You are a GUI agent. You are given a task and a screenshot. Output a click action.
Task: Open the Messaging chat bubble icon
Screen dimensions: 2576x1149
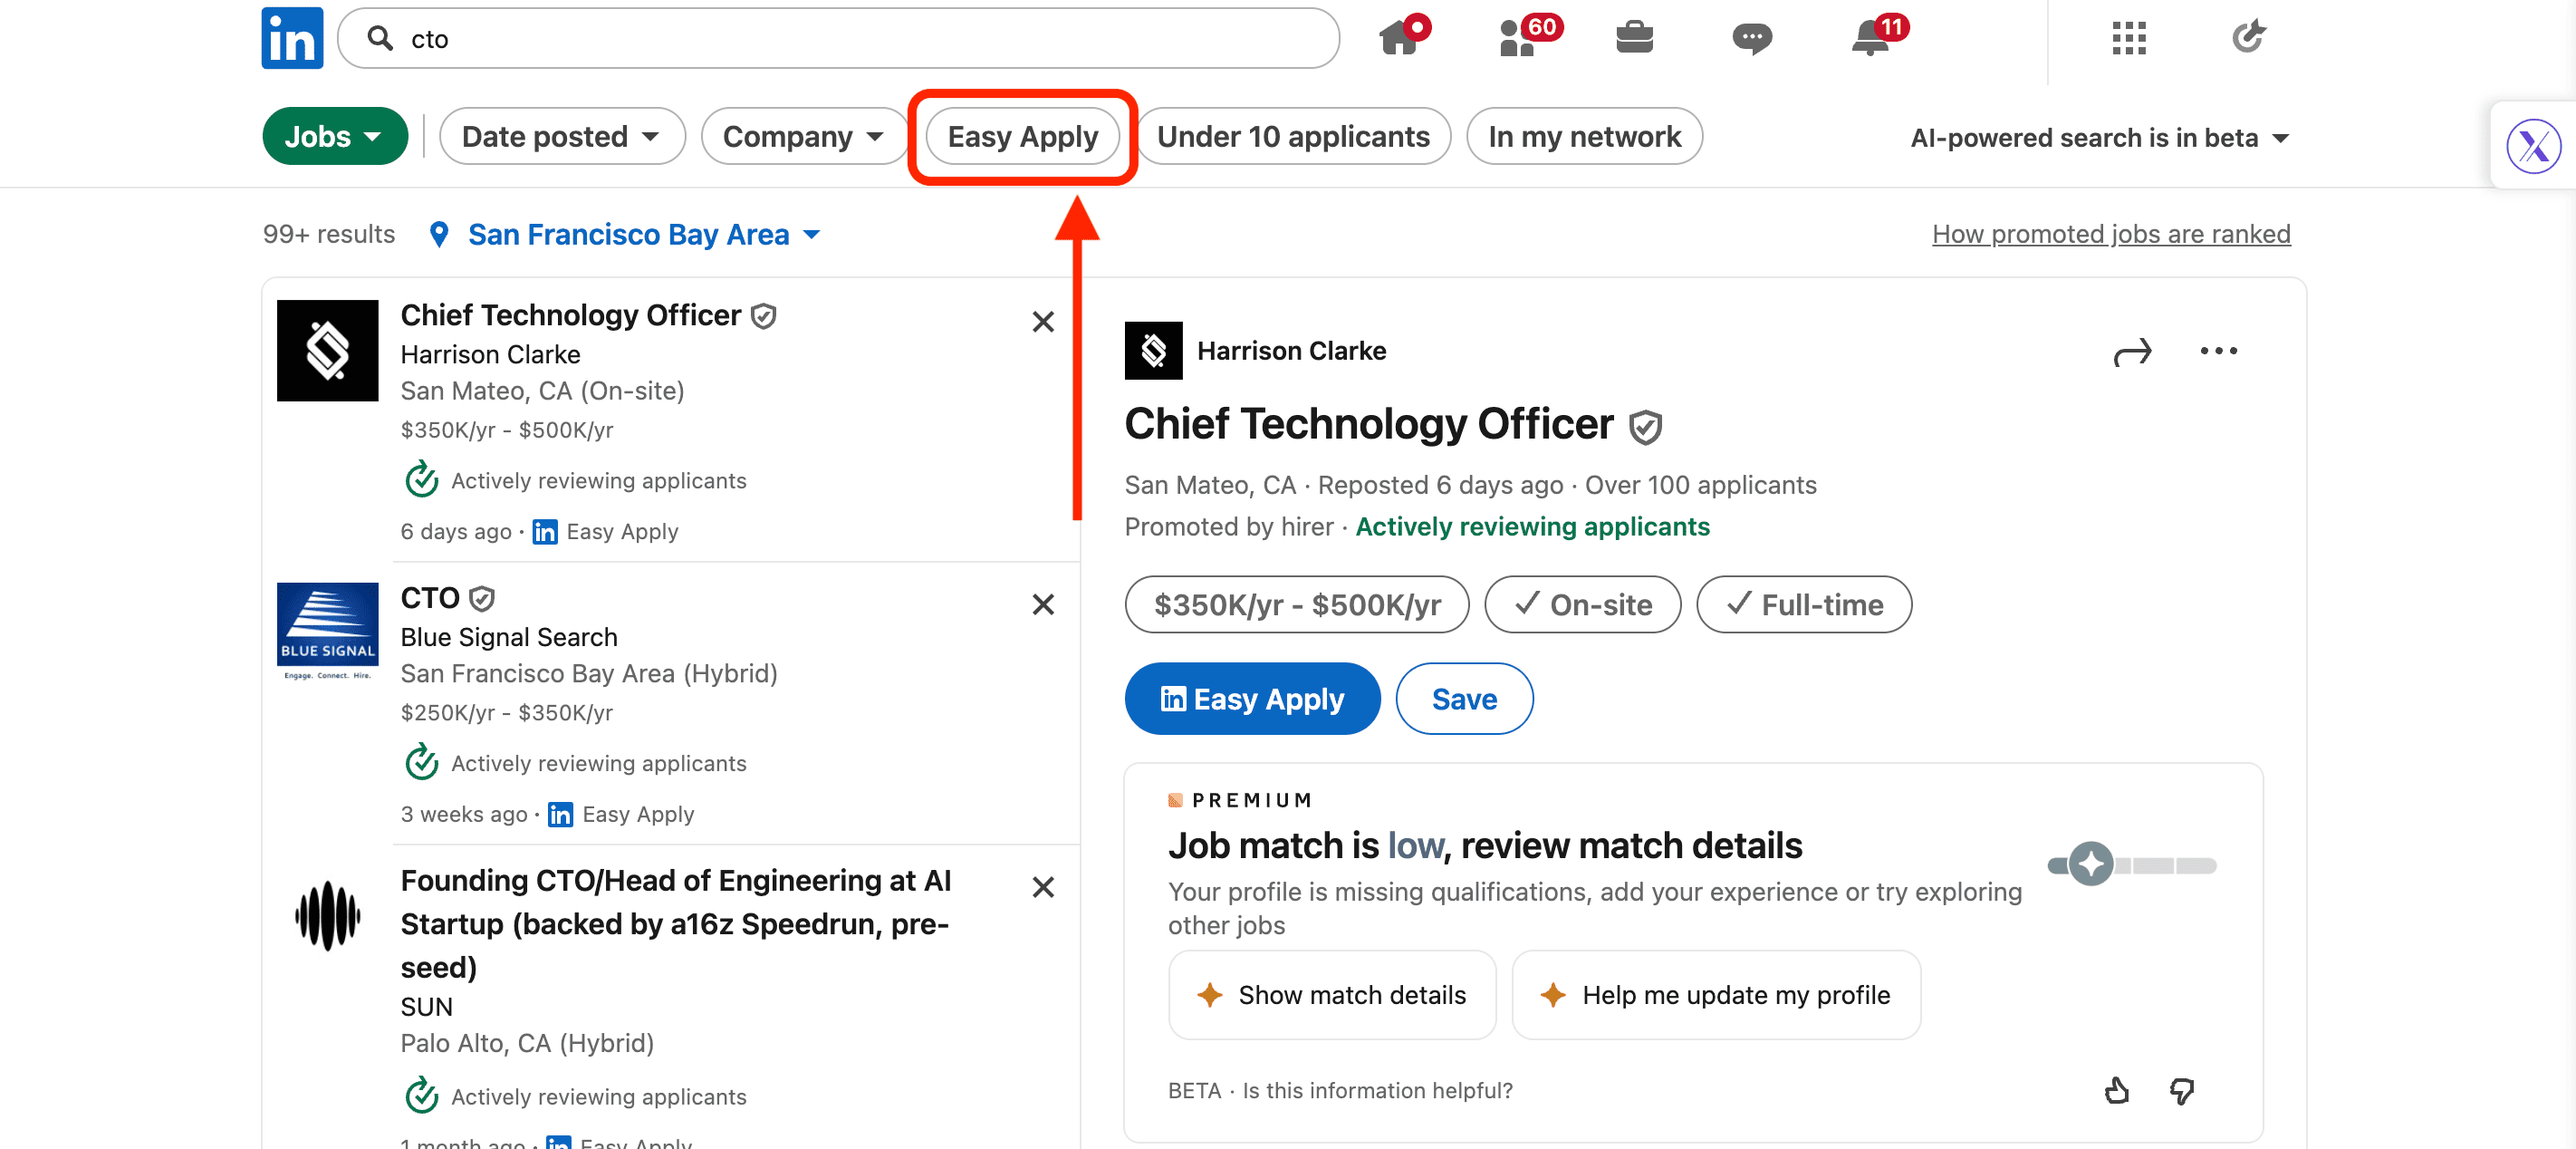[1751, 38]
